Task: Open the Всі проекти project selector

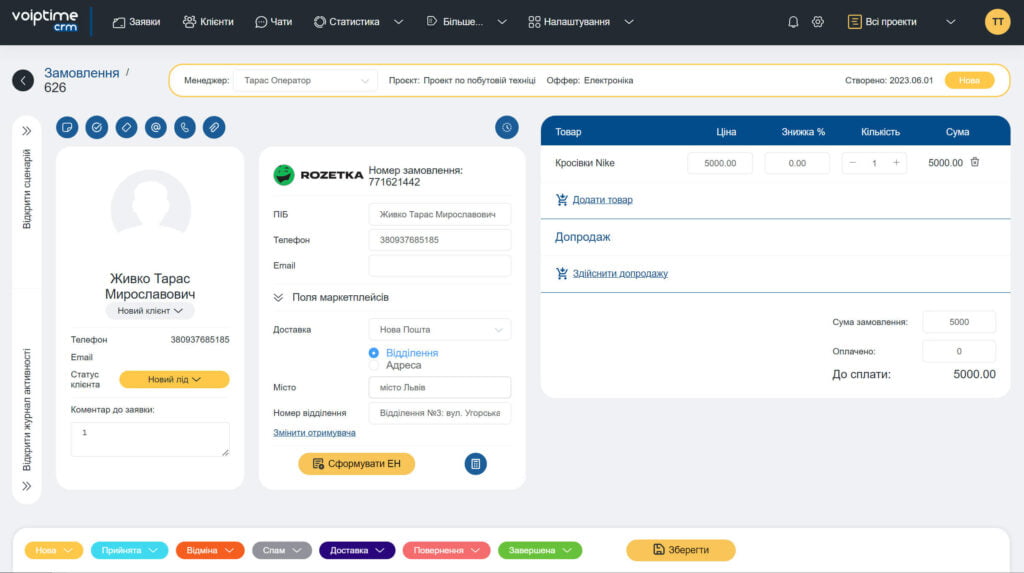Action: [x=901, y=22]
